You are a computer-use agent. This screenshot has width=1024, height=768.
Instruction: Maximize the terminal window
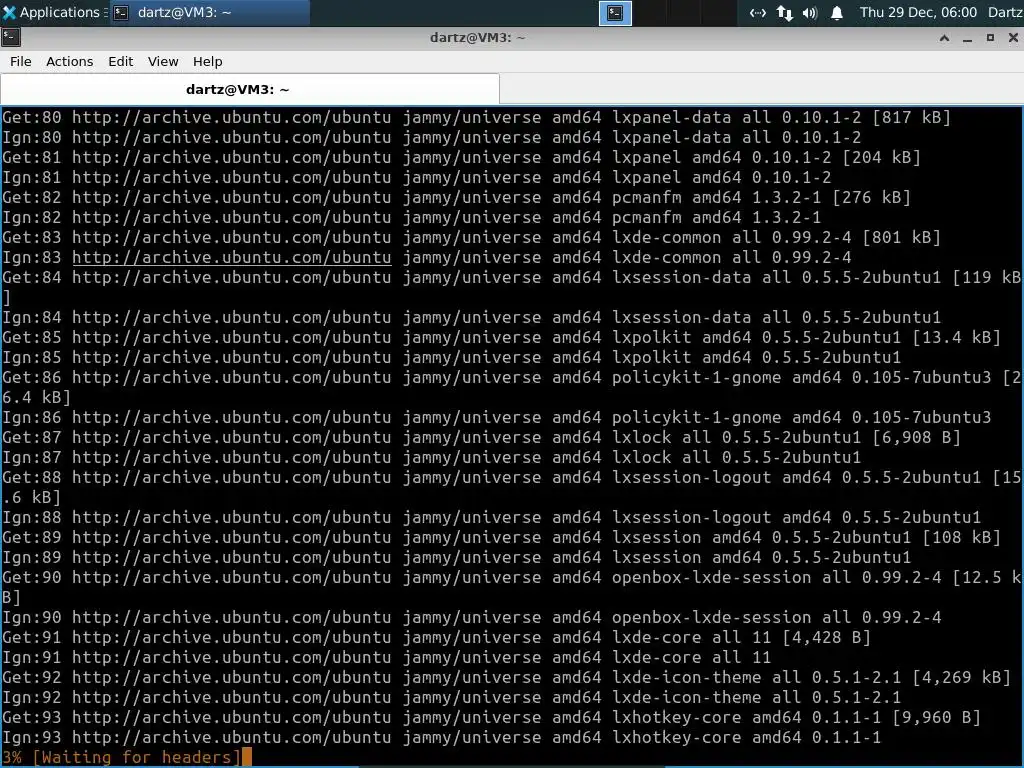coord(990,38)
